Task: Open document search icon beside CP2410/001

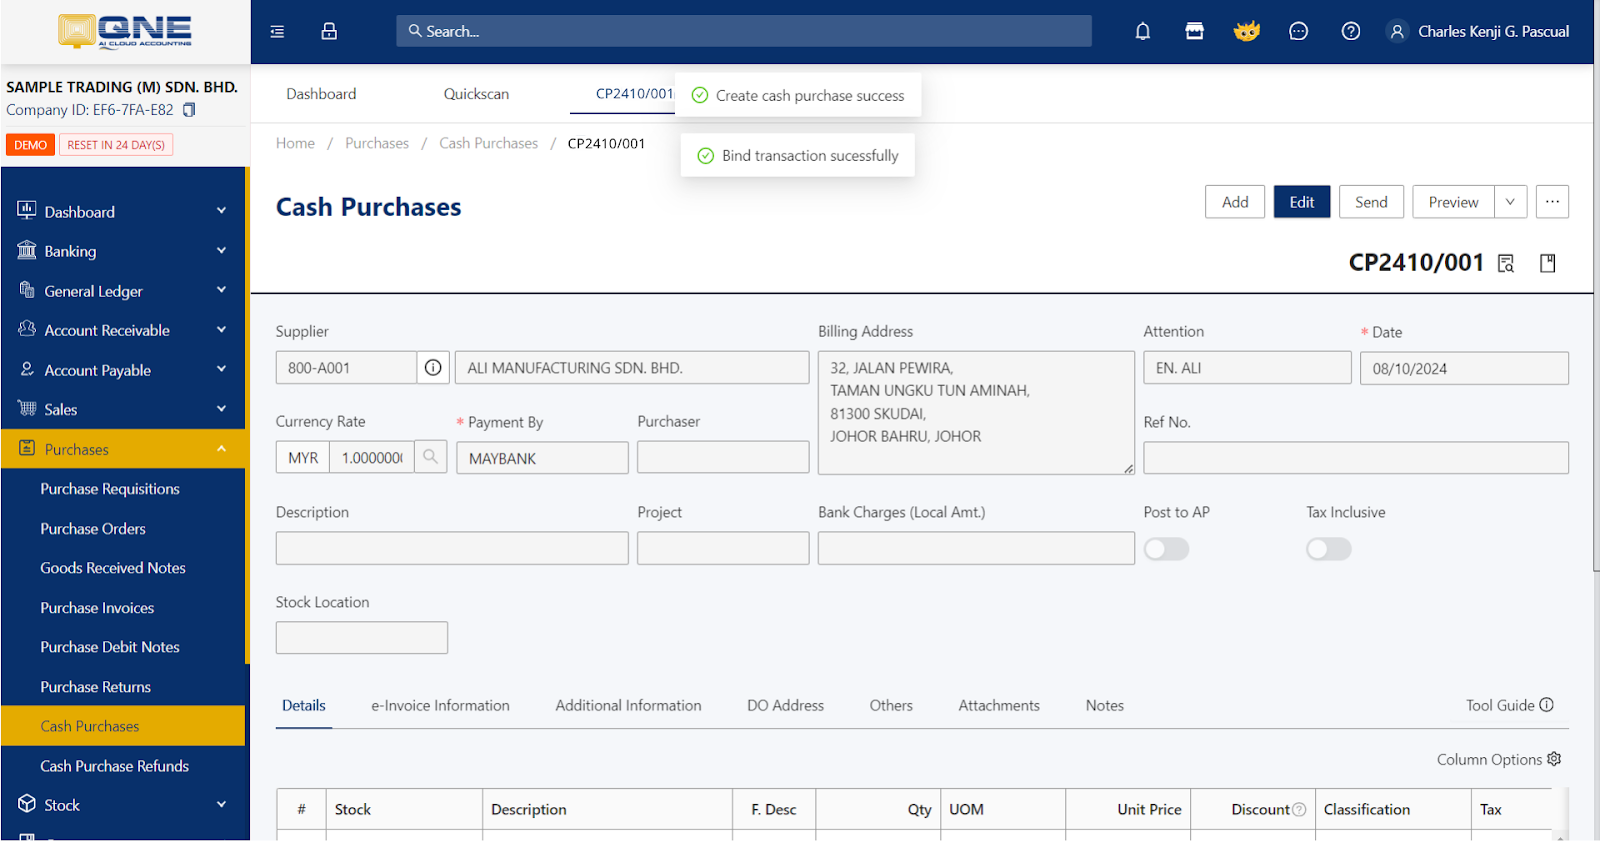Action: coord(1506,263)
